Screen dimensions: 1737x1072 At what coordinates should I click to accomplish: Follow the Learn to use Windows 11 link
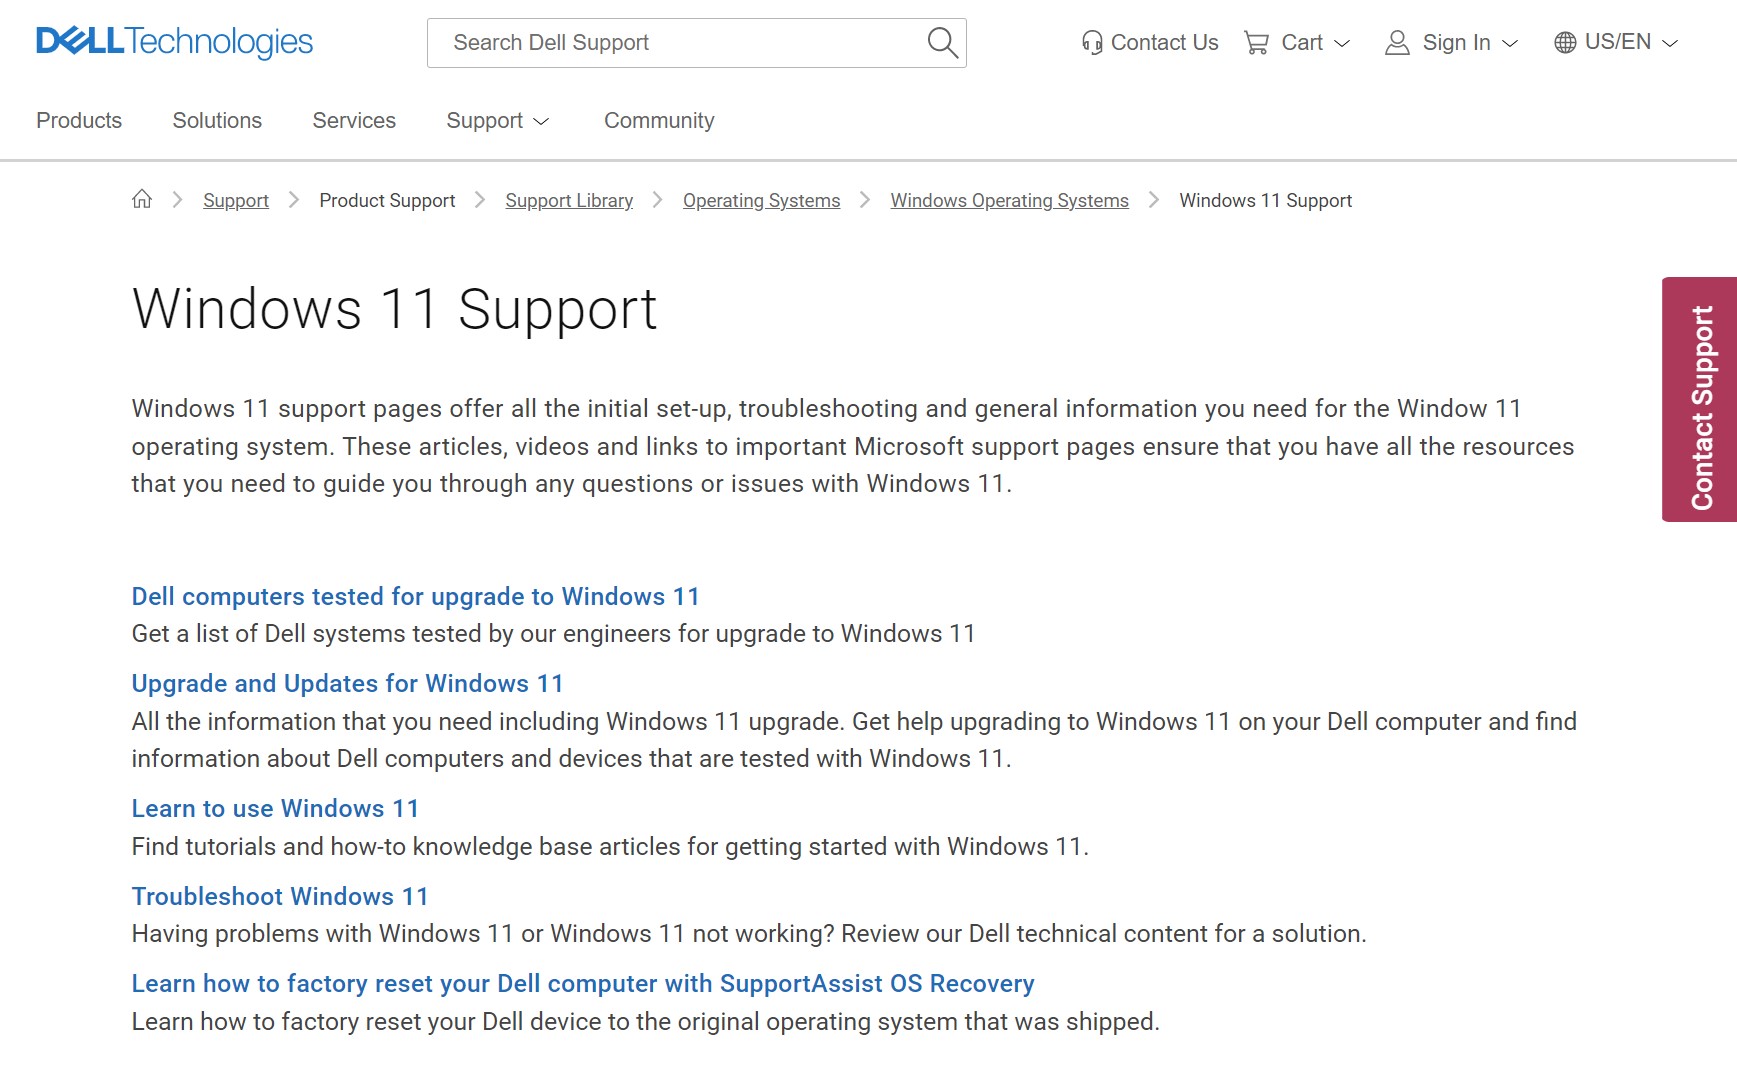pos(275,808)
